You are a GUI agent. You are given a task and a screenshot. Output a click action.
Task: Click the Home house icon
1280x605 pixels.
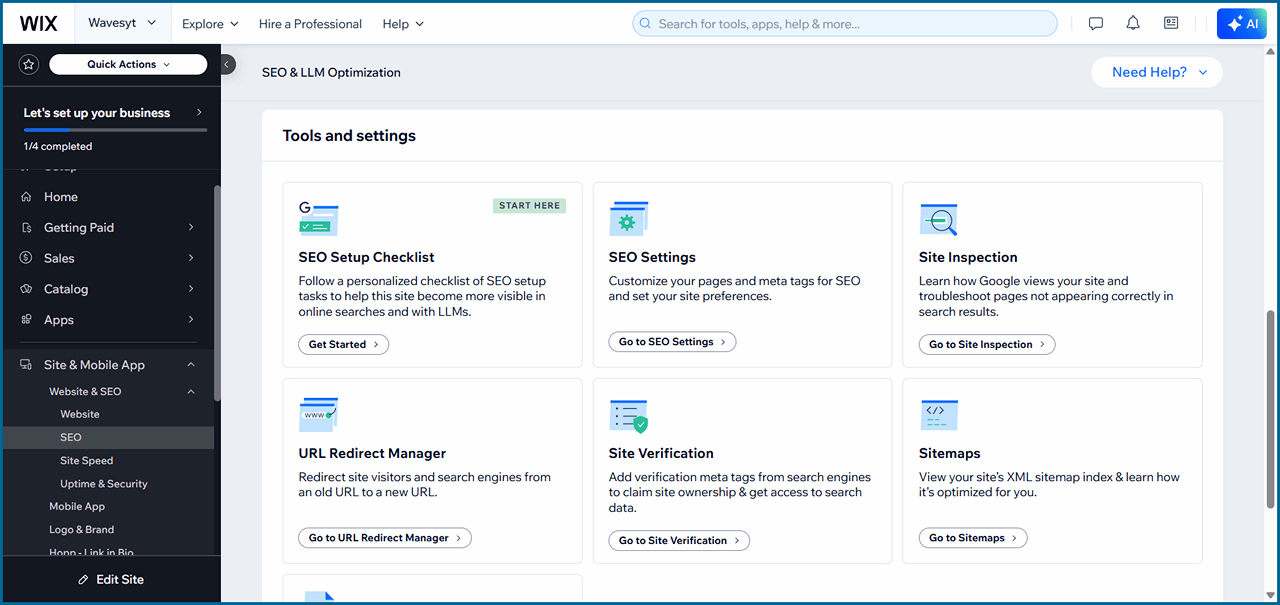pyautogui.click(x=26, y=197)
